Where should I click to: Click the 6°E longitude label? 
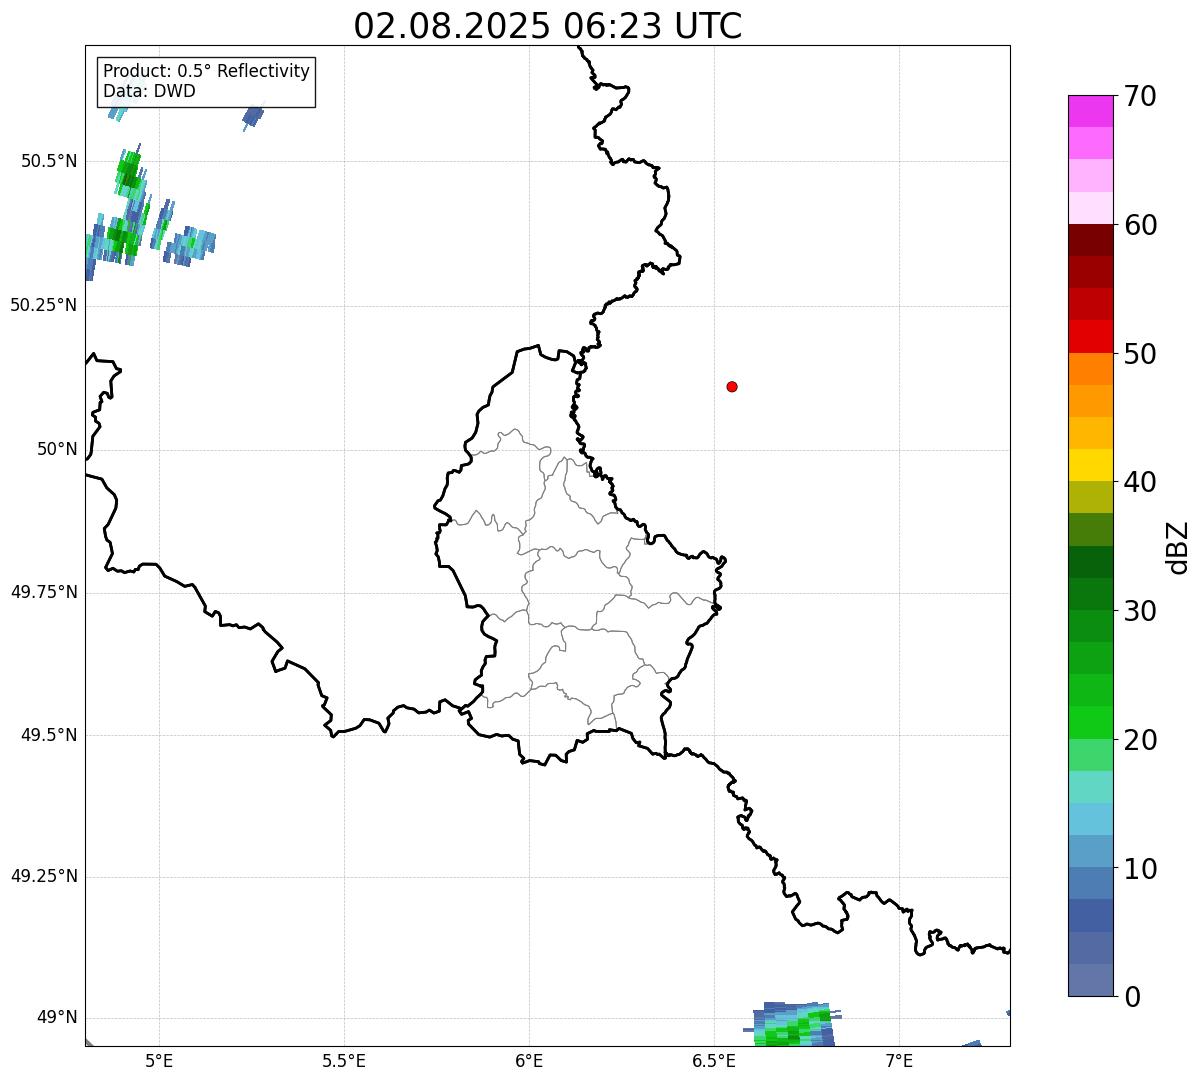(529, 1061)
